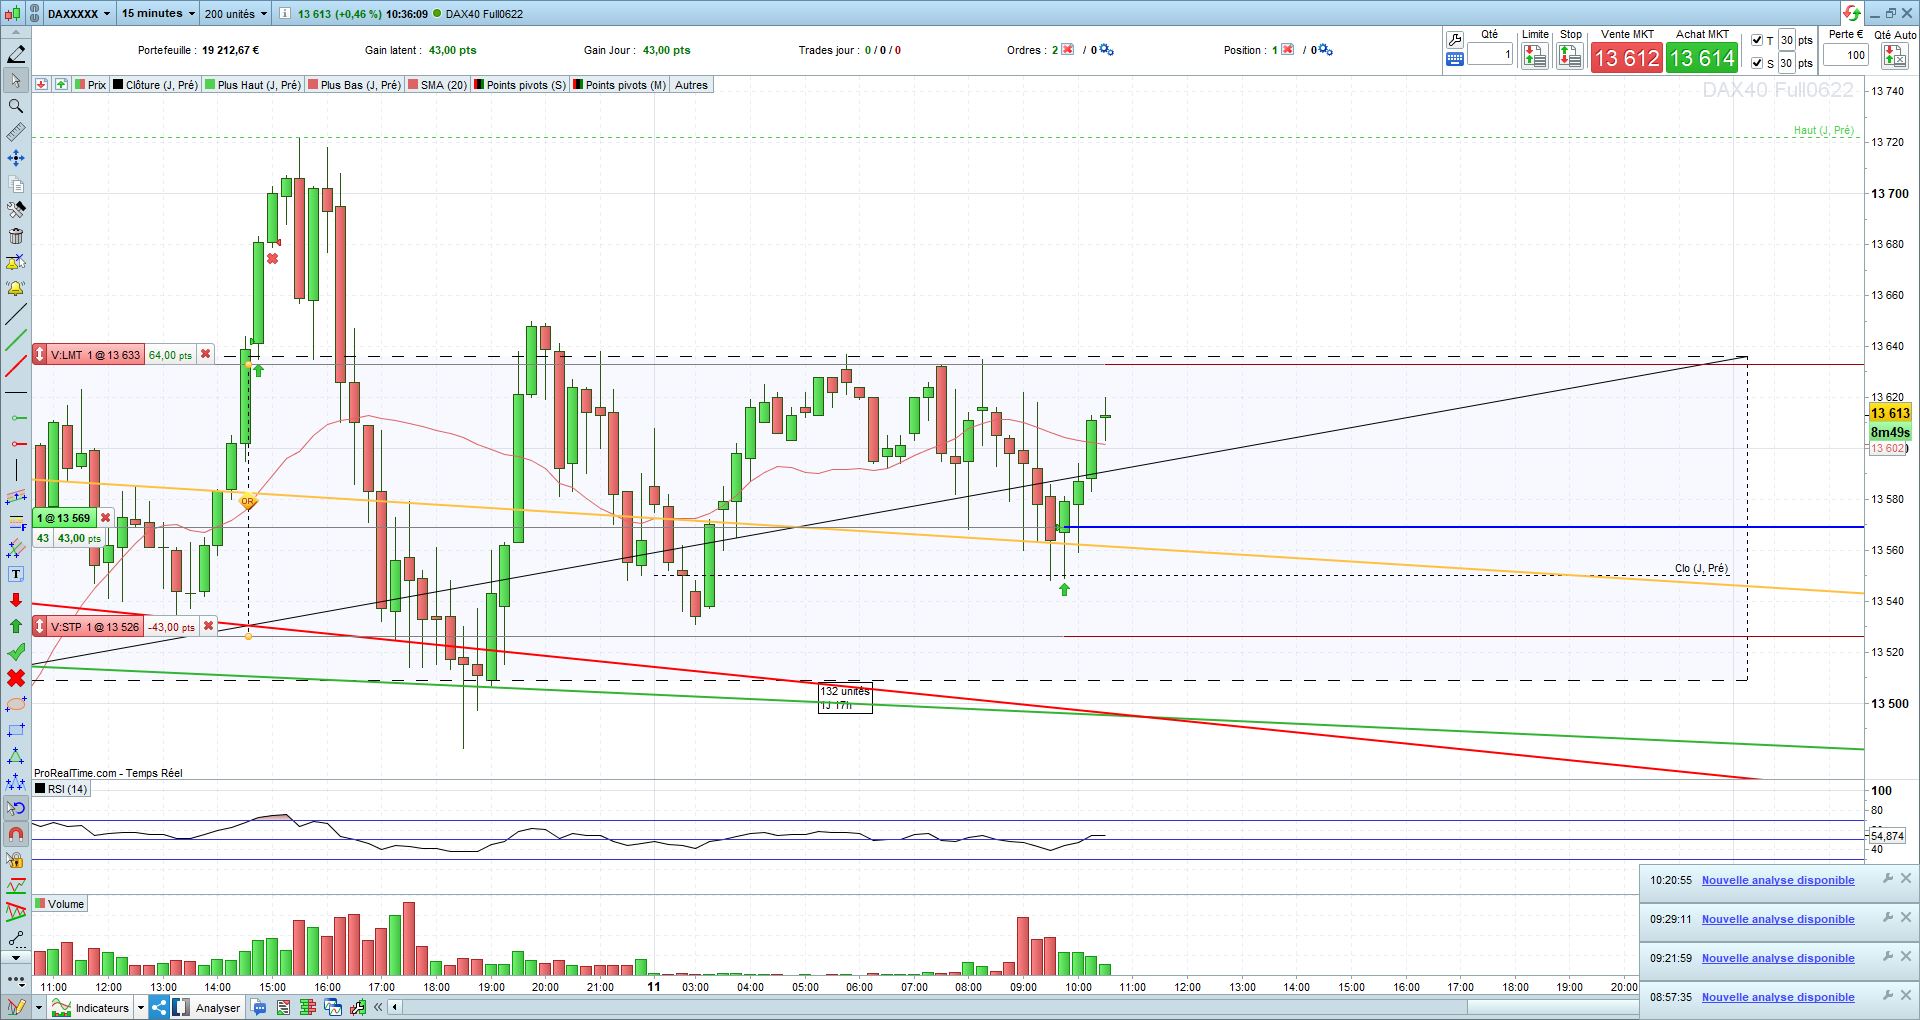The width and height of the screenshot is (1920, 1020).
Task: Select the ruler measurement tool
Action: (x=16, y=132)
